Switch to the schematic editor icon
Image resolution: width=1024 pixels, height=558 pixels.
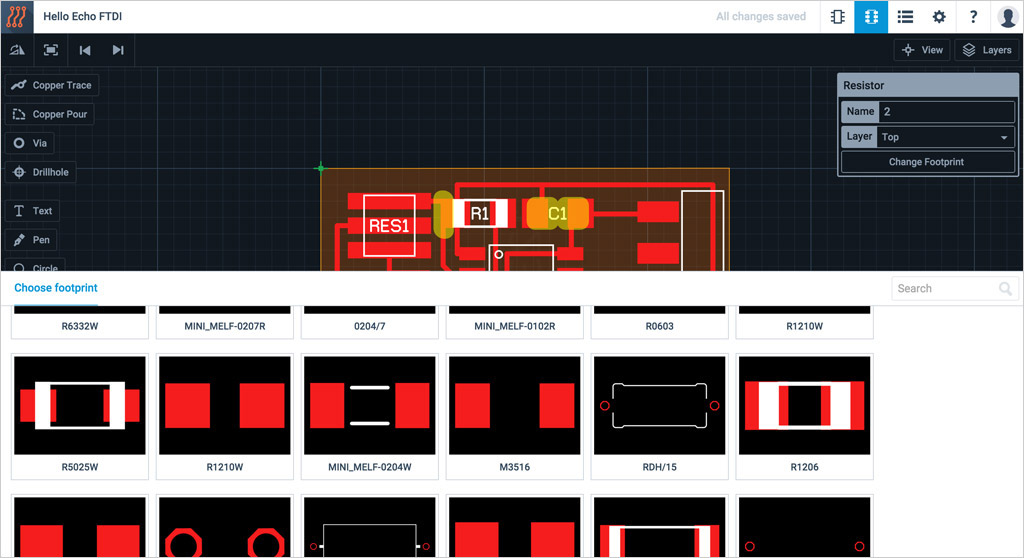[837, 17]
